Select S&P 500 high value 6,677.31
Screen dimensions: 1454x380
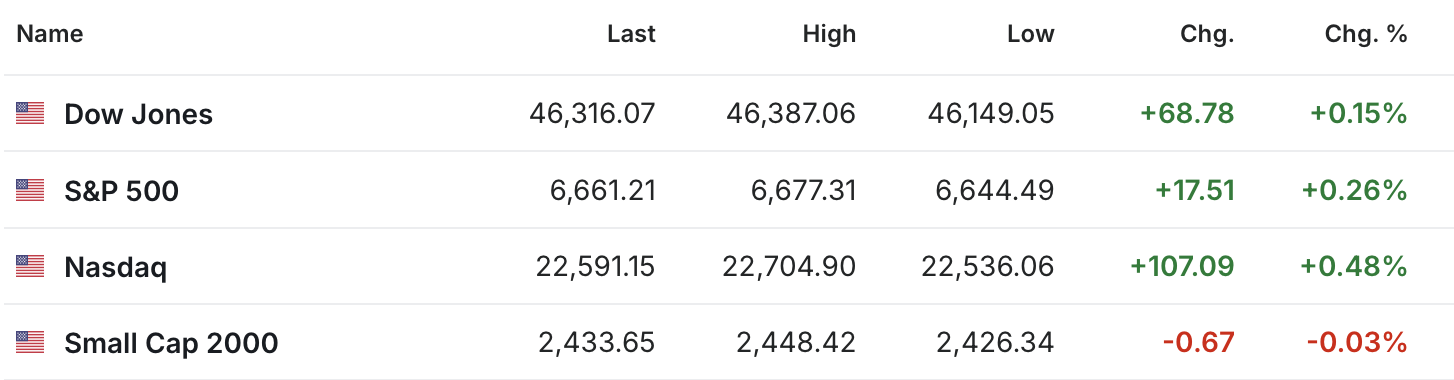tap(804, 190)
